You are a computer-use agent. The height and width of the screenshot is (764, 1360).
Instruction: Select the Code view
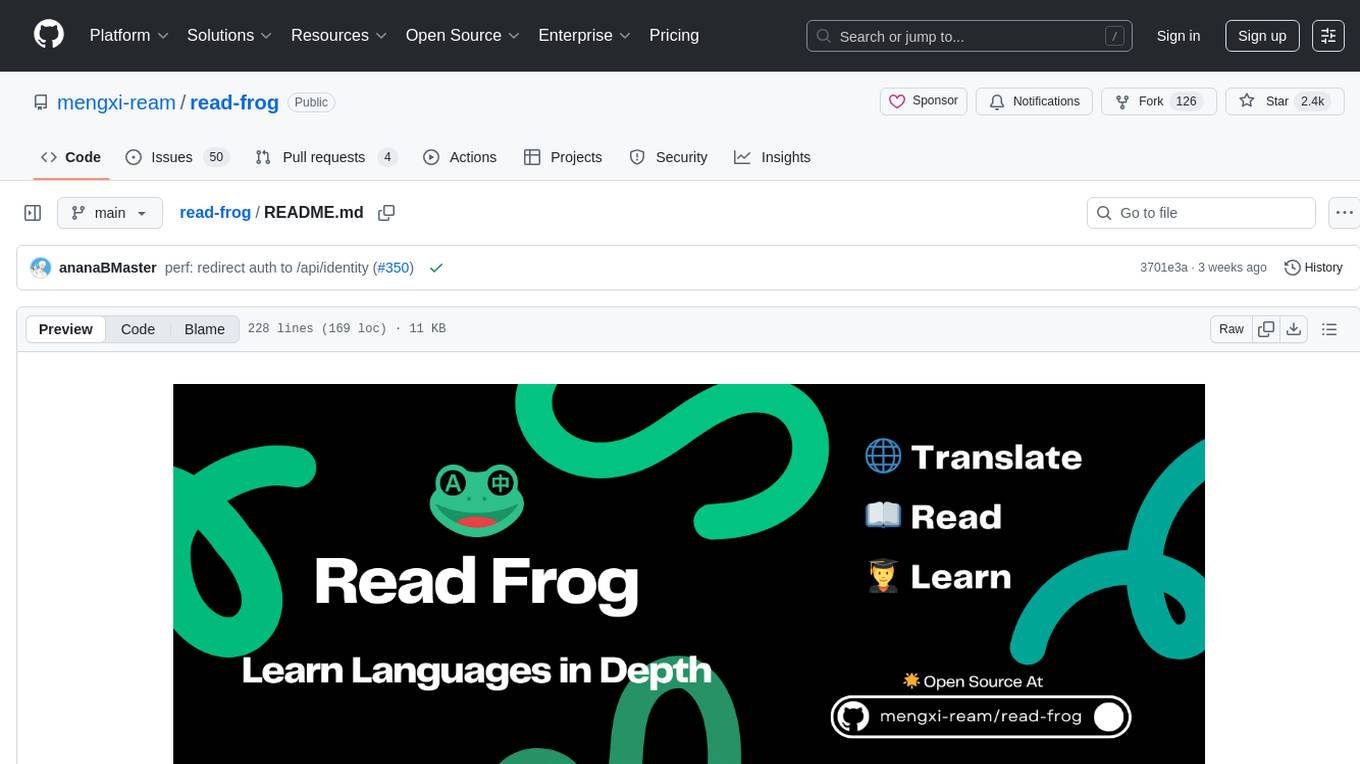point(138,329)
